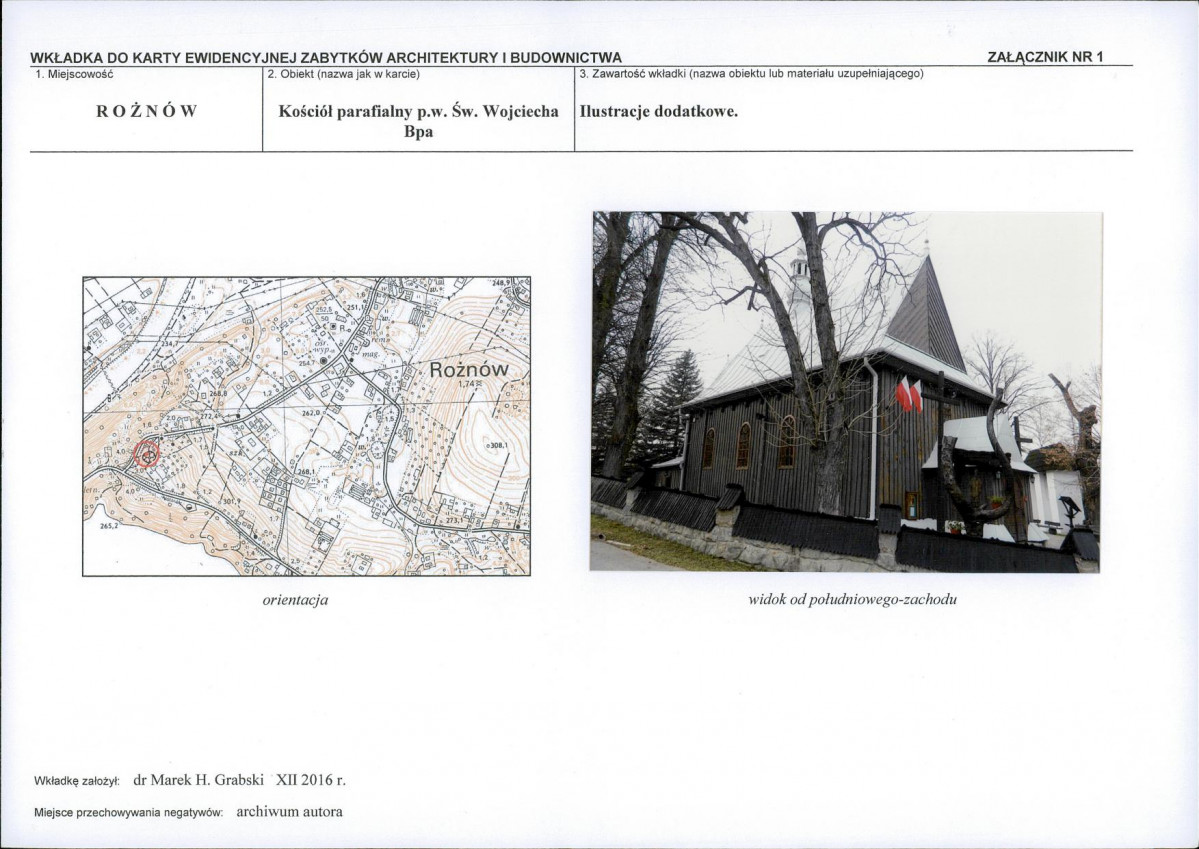Click the 'Rożnów' place name on the map

pyautogui.click(x=469, y=370)
